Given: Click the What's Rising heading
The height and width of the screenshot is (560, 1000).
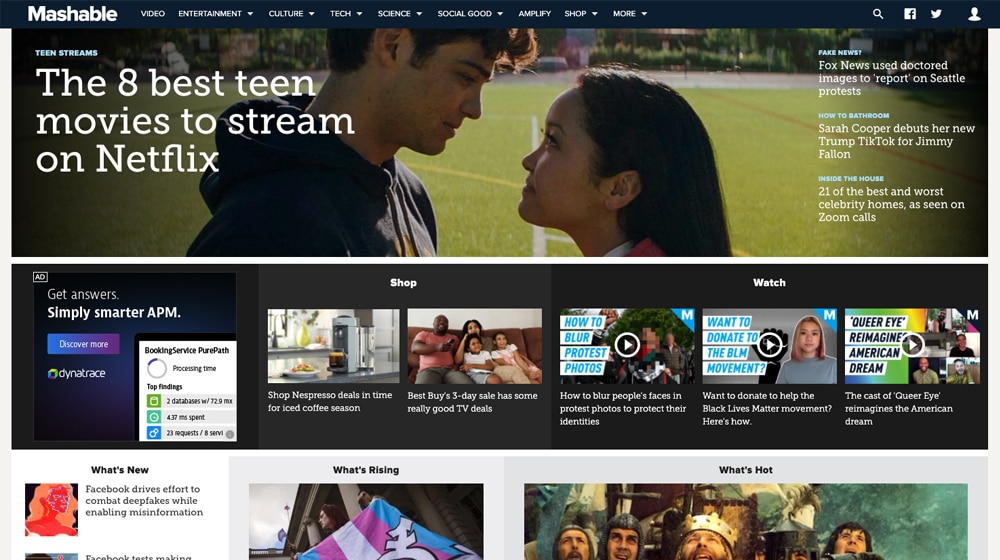Looking at the screenshot, I should pyautogui.click(x=366, y=470).
